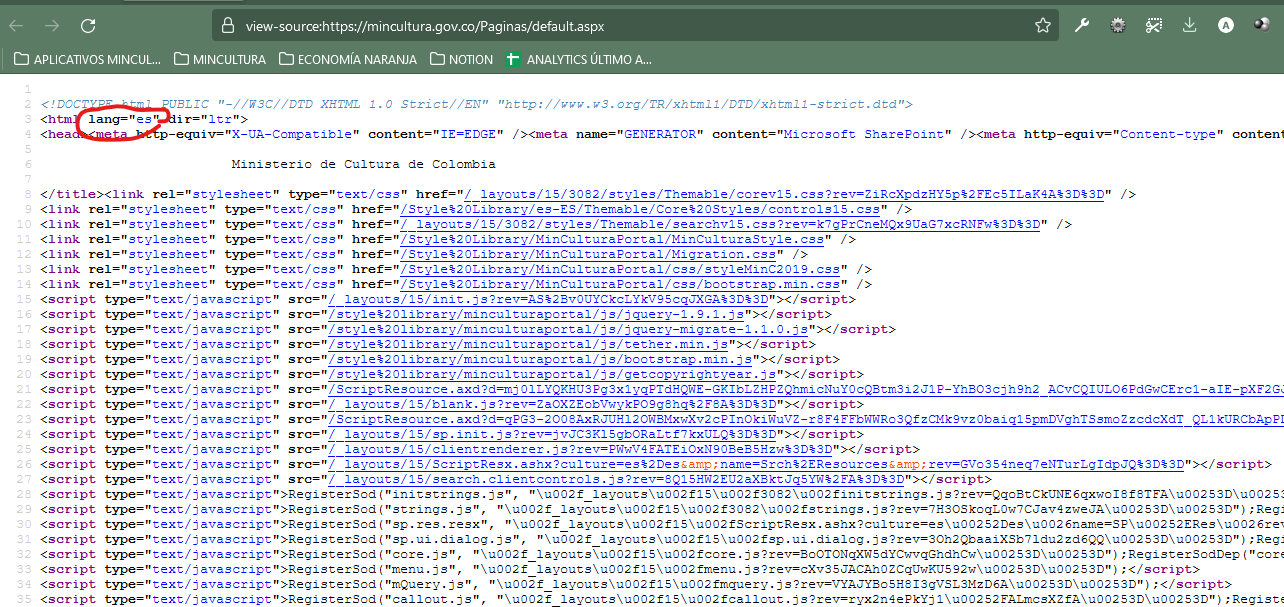Bookmark this page with the star icon
Image resolution: width=1284 pixels, height=607 pixels.
click(x=1042, y=25)
